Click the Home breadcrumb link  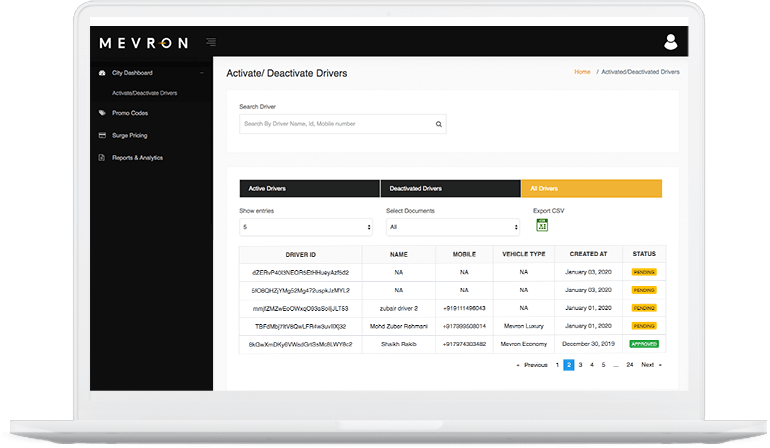[582, 72]
